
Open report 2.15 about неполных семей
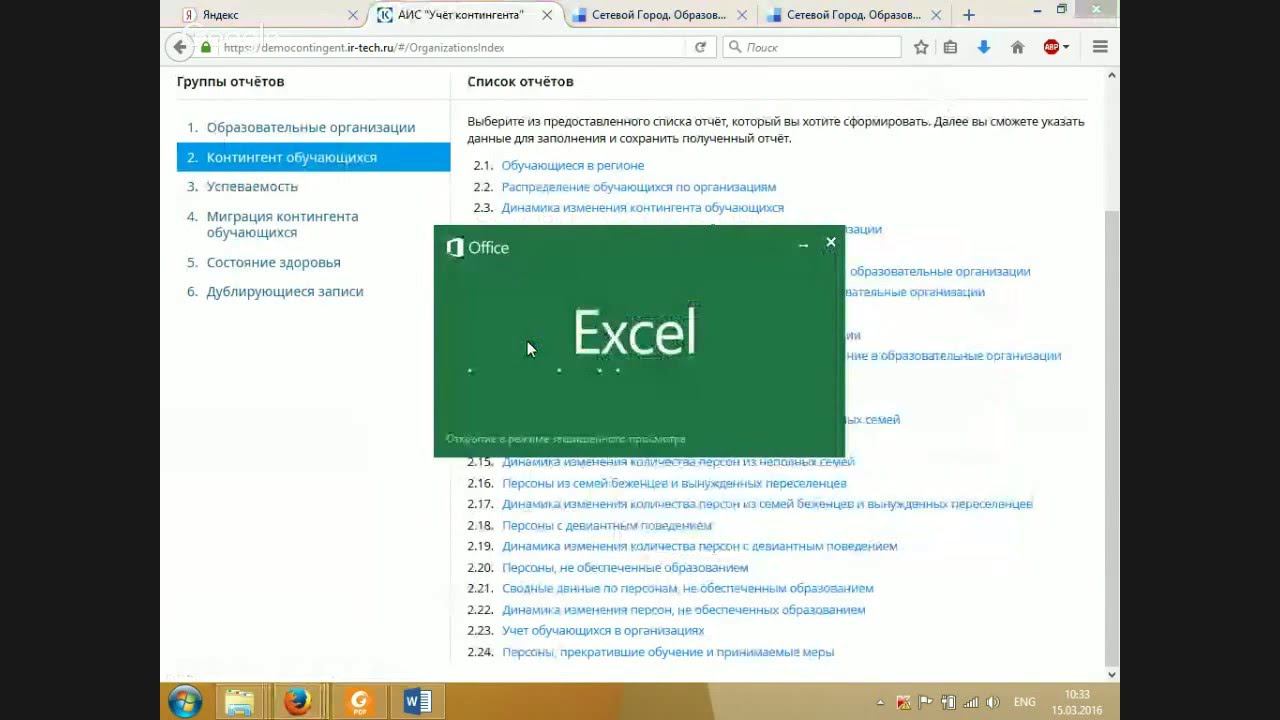click(x=679, y=462)
